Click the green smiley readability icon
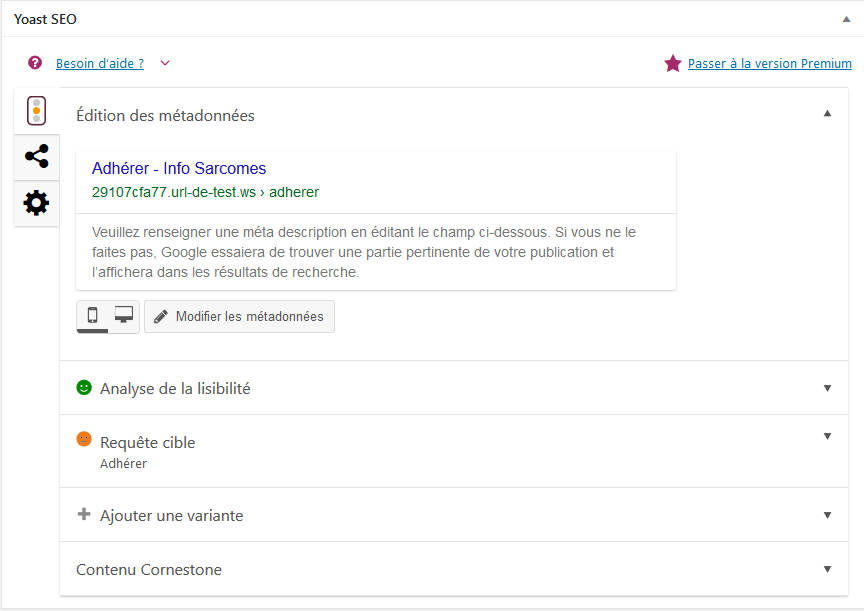 pos(84,387)
